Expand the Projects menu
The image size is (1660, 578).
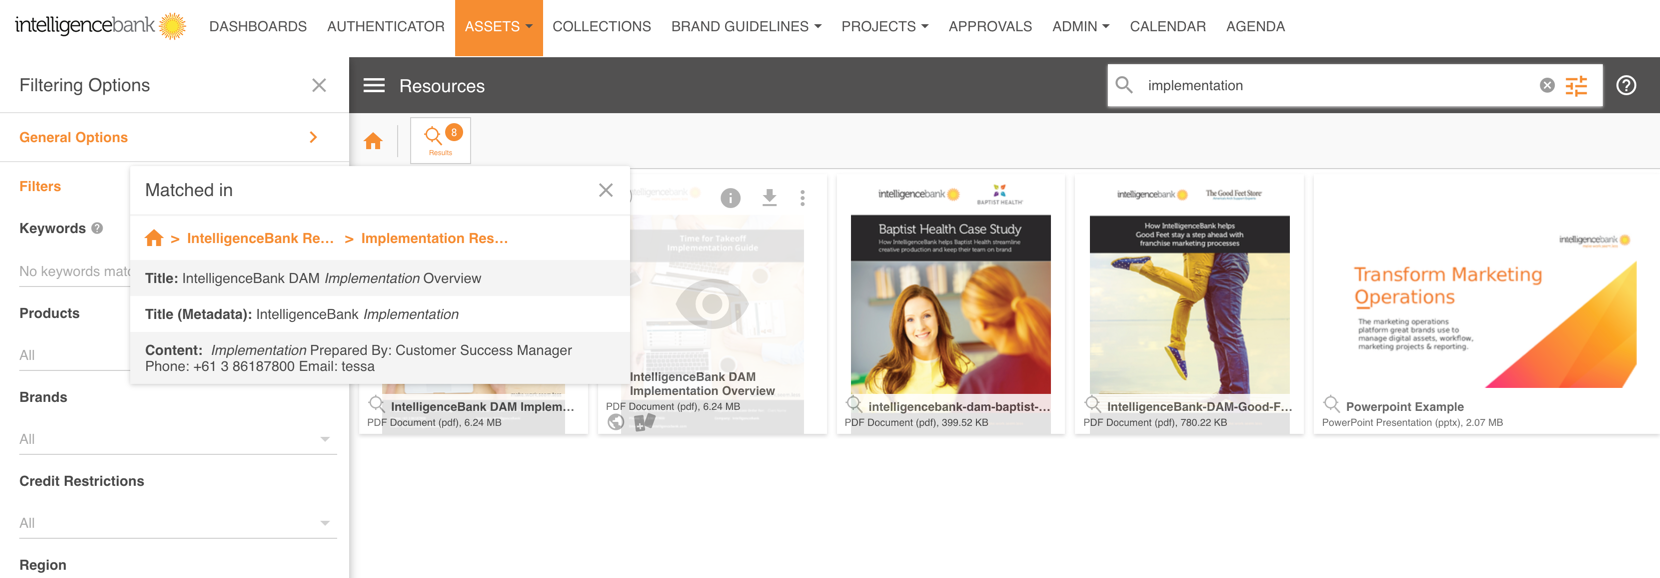click(x=885, y=27)
